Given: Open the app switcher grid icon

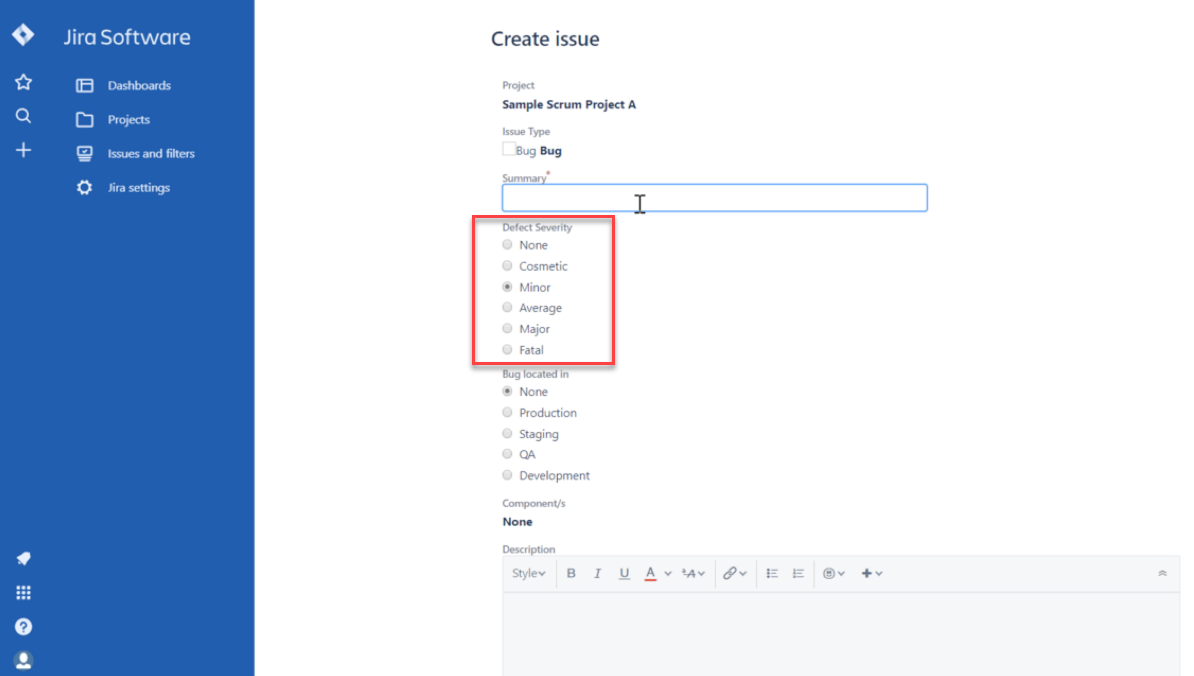Looking at the screenshot, I should 24,592.
